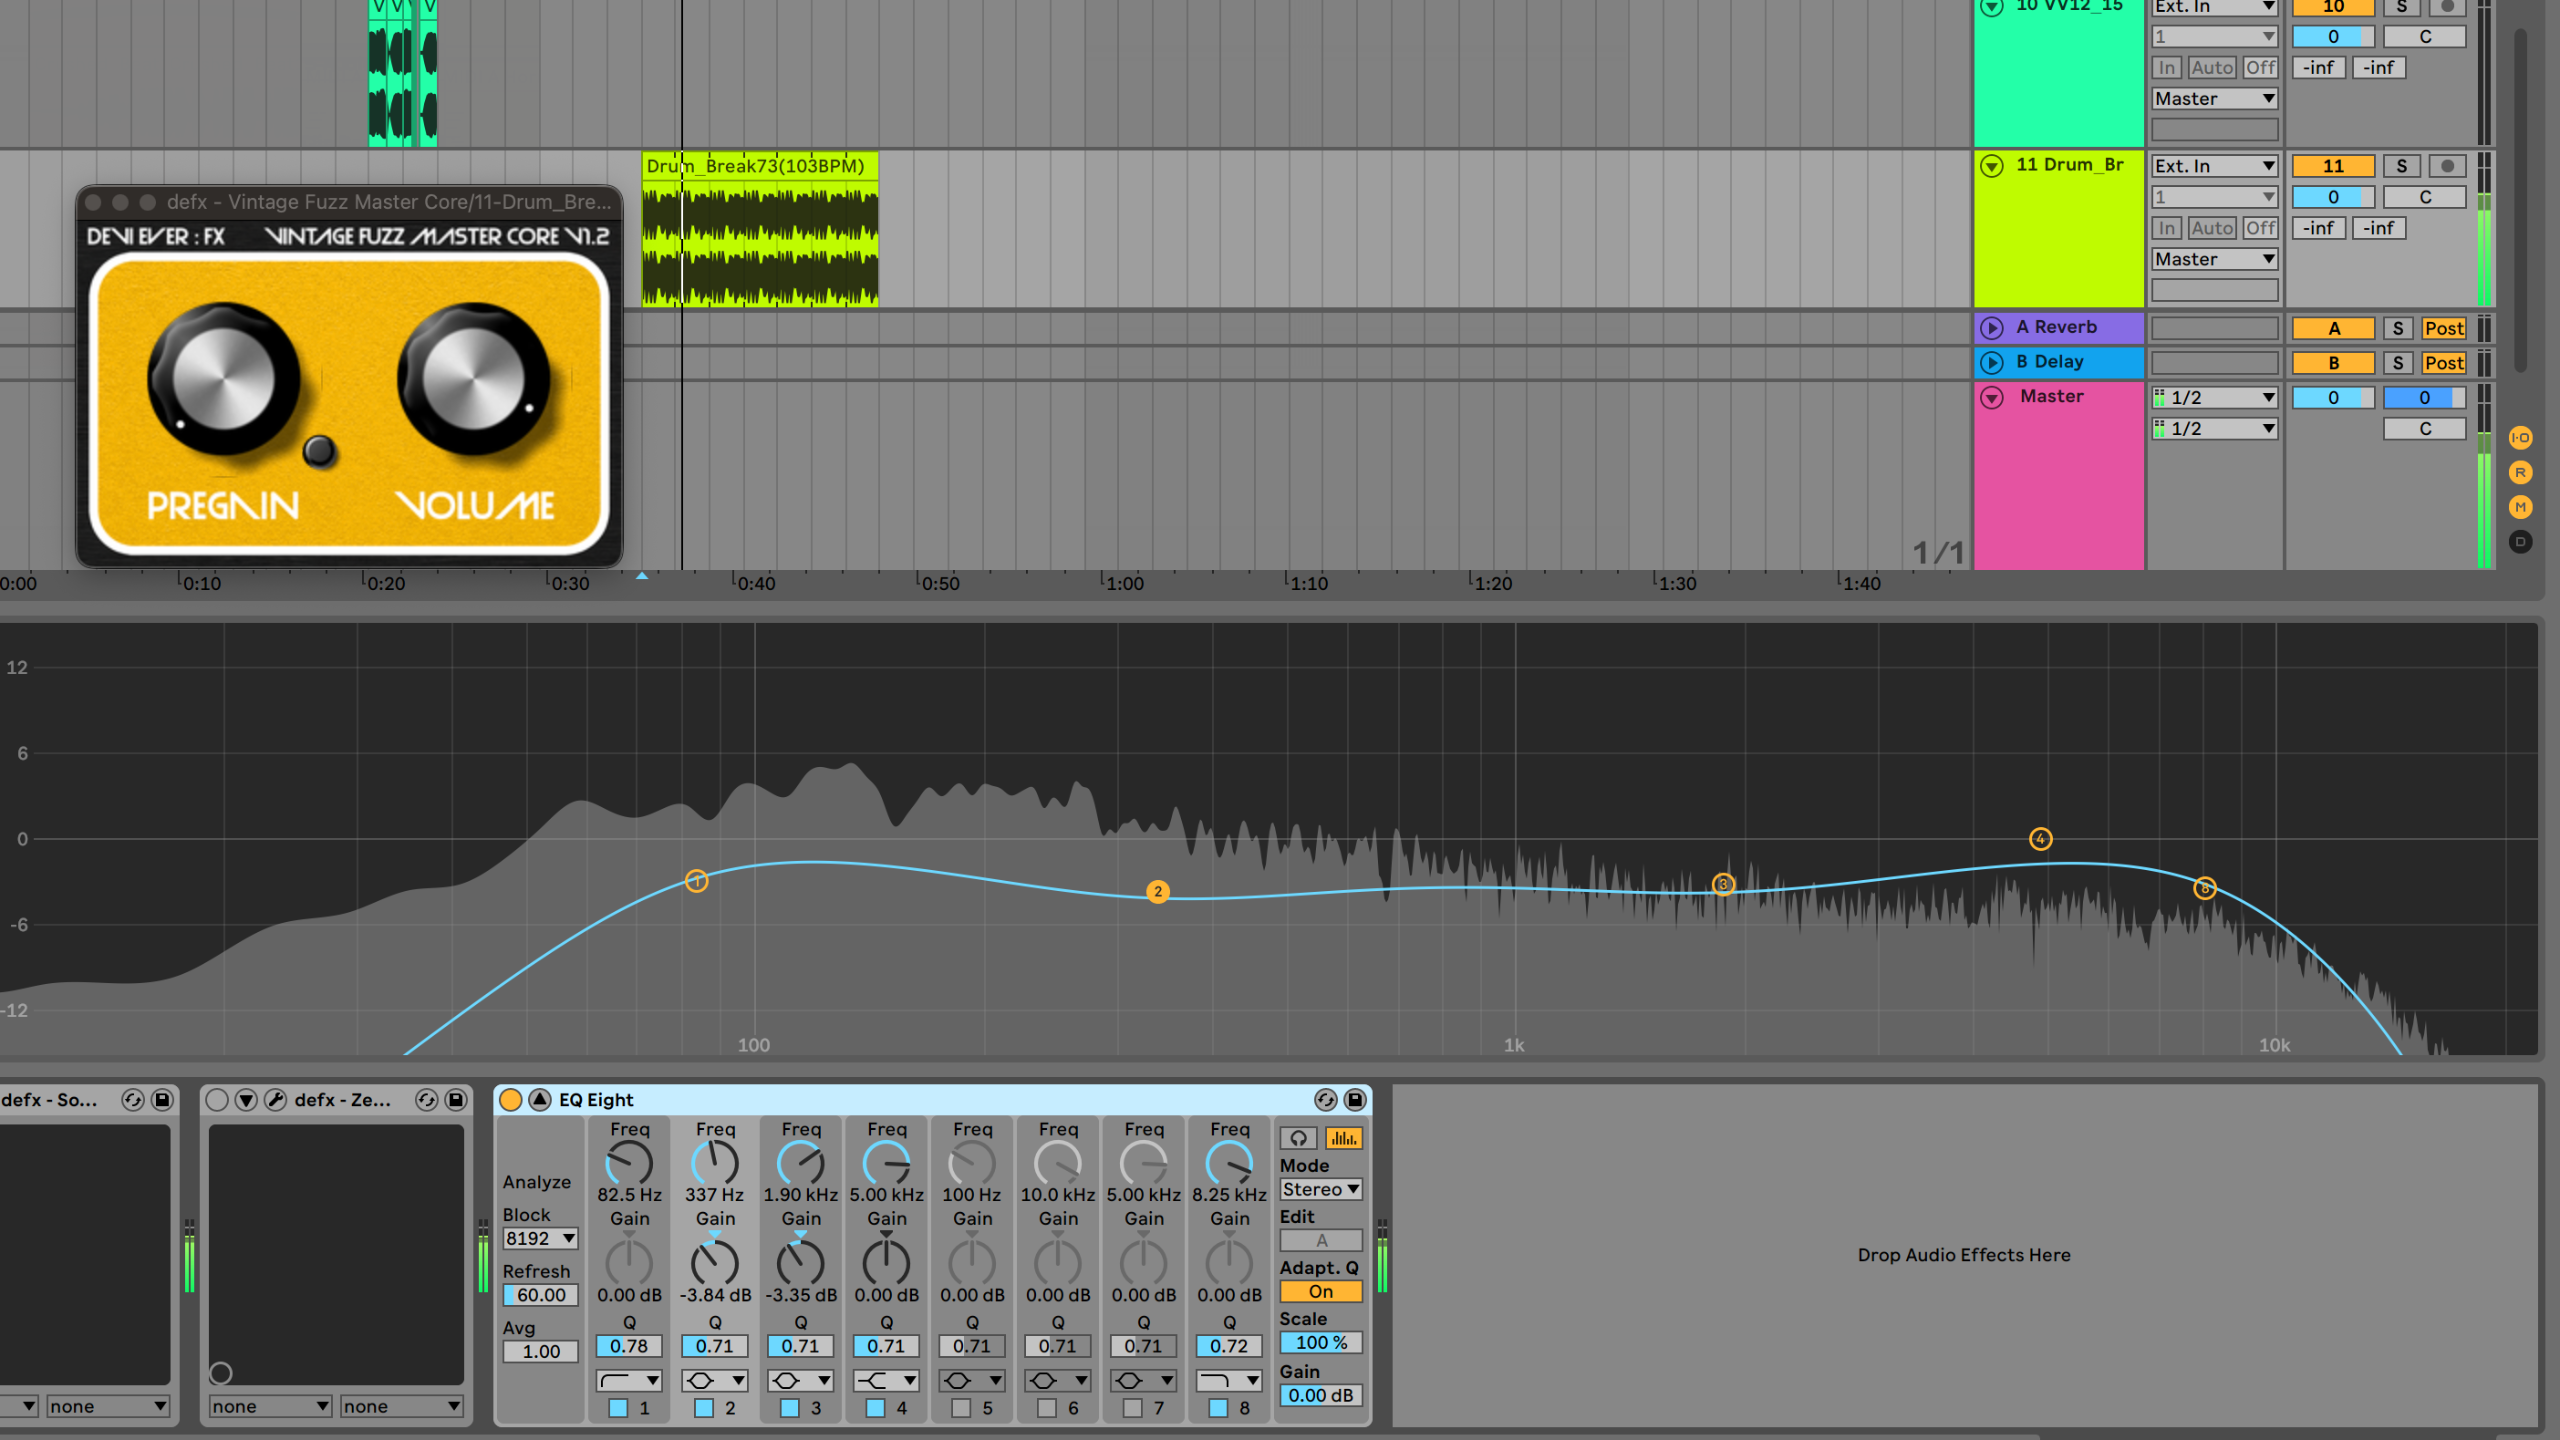This screenshot has height=1440, width=2560.
Task: Open Master track 1/2 cue output dropdown
Action: point(2215,398)
